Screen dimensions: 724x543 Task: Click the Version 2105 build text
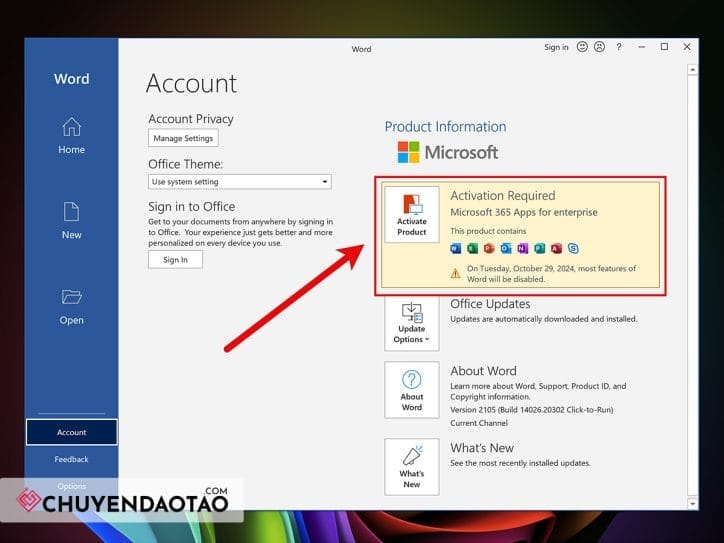[x=532, y=410]
